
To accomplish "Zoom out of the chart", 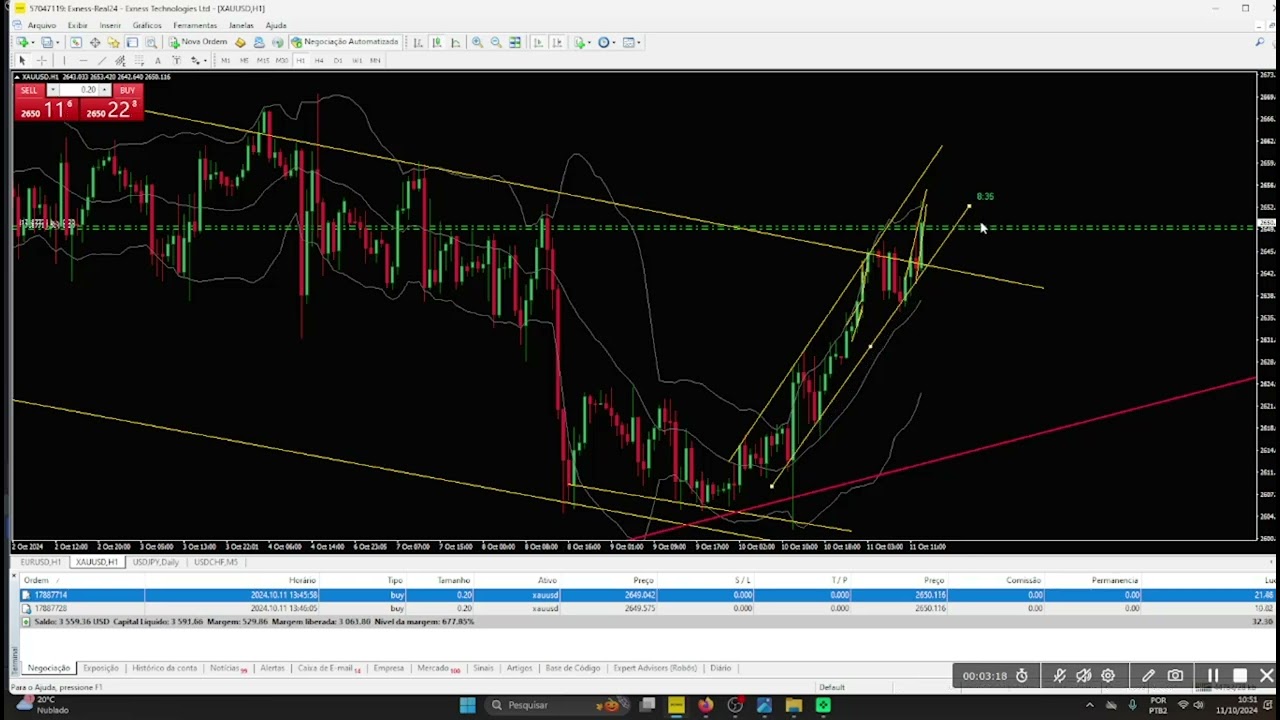I will 496,42.
